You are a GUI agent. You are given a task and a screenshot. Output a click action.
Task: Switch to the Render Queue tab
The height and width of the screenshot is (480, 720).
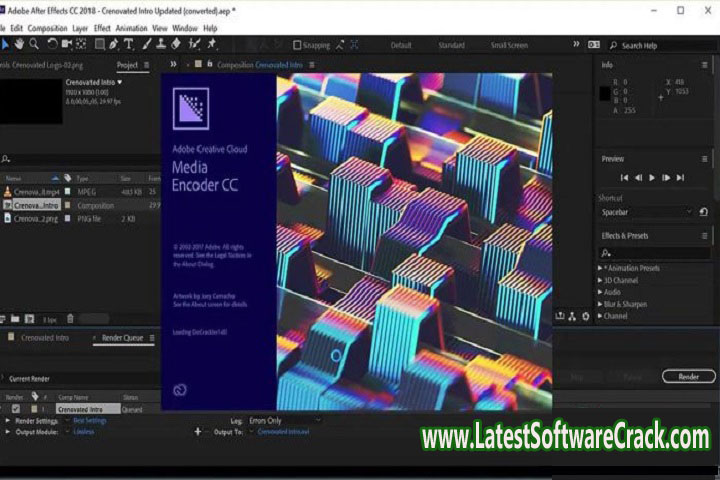click(123, 338)
